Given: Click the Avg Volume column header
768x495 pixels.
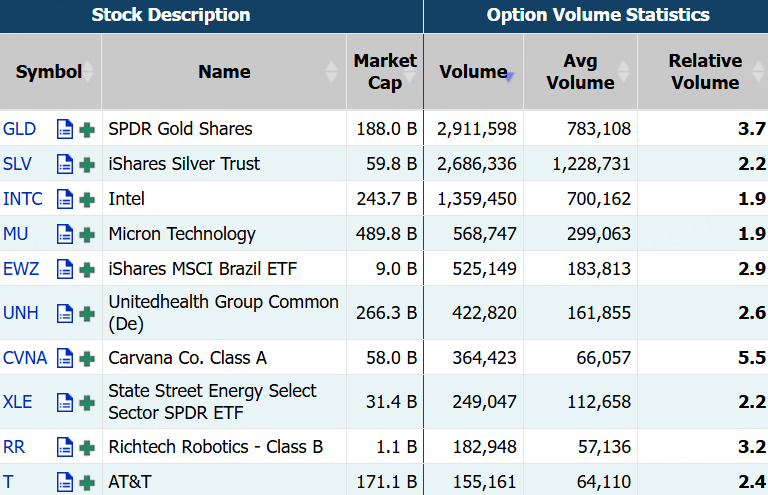Looking at the screenshot, I should tap(580, 72).
